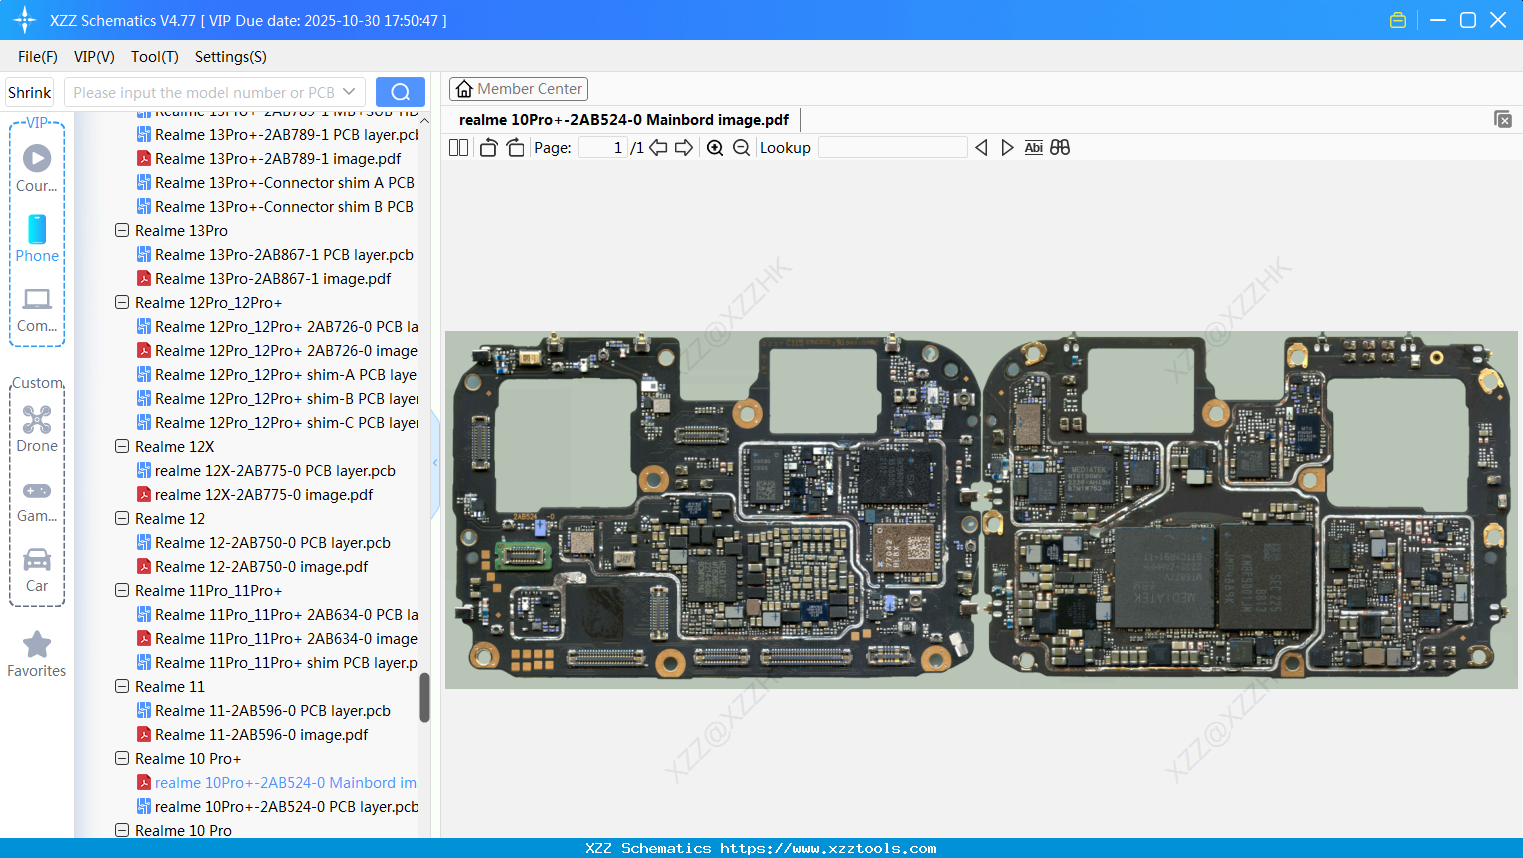Collapse the Realme 12X tree node

coord(121,446)
